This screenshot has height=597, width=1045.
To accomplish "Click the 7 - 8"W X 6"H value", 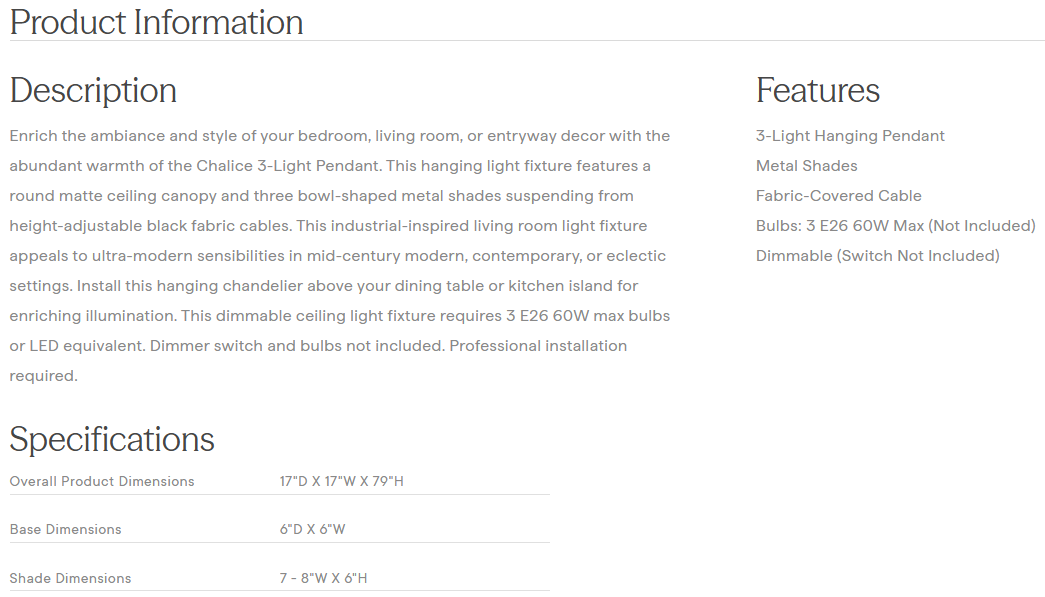I will (324, 579).
